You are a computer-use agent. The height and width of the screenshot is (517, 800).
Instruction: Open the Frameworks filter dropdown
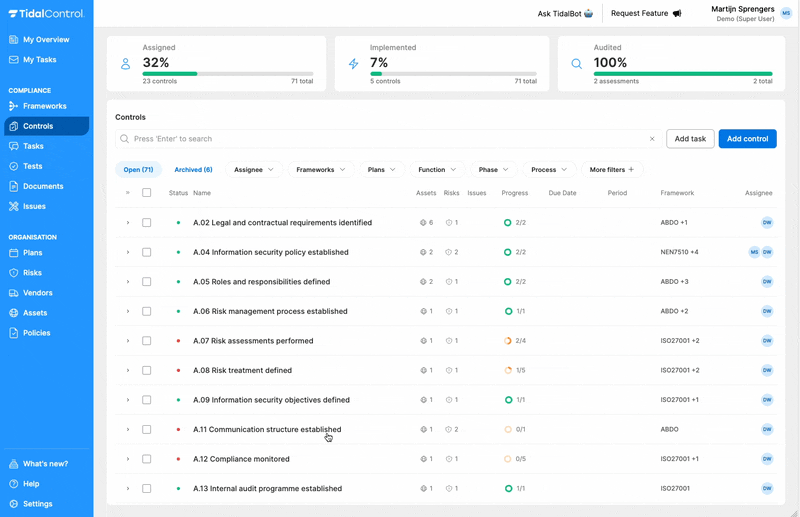point(320,170)
